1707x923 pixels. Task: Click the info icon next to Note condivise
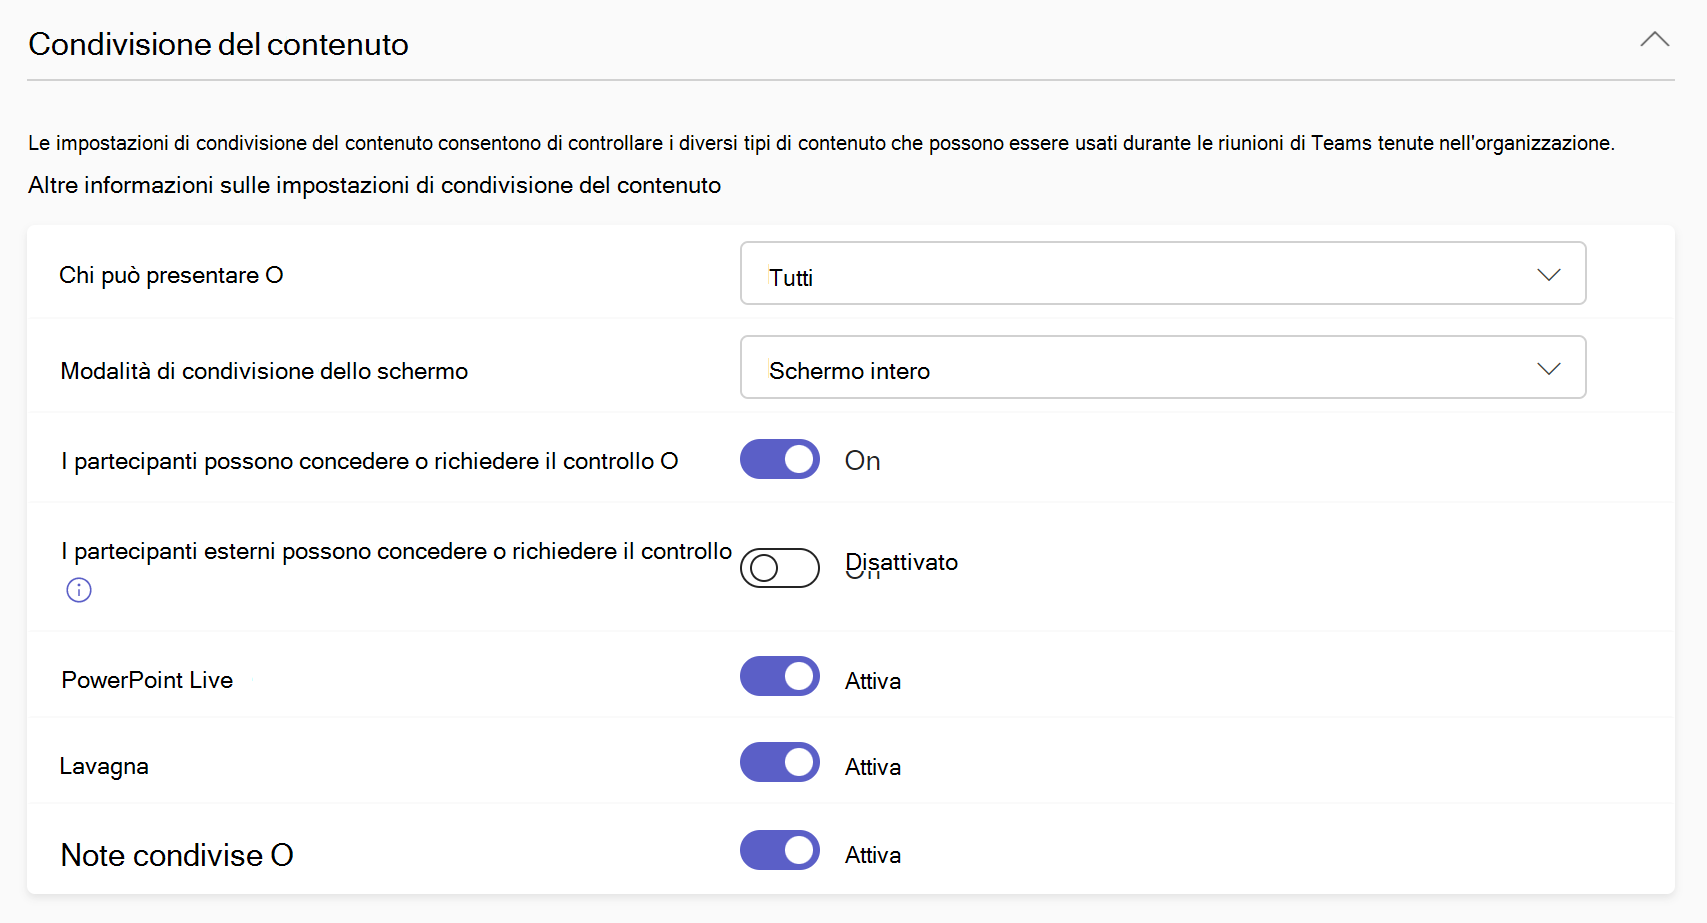tap(282, 855)
